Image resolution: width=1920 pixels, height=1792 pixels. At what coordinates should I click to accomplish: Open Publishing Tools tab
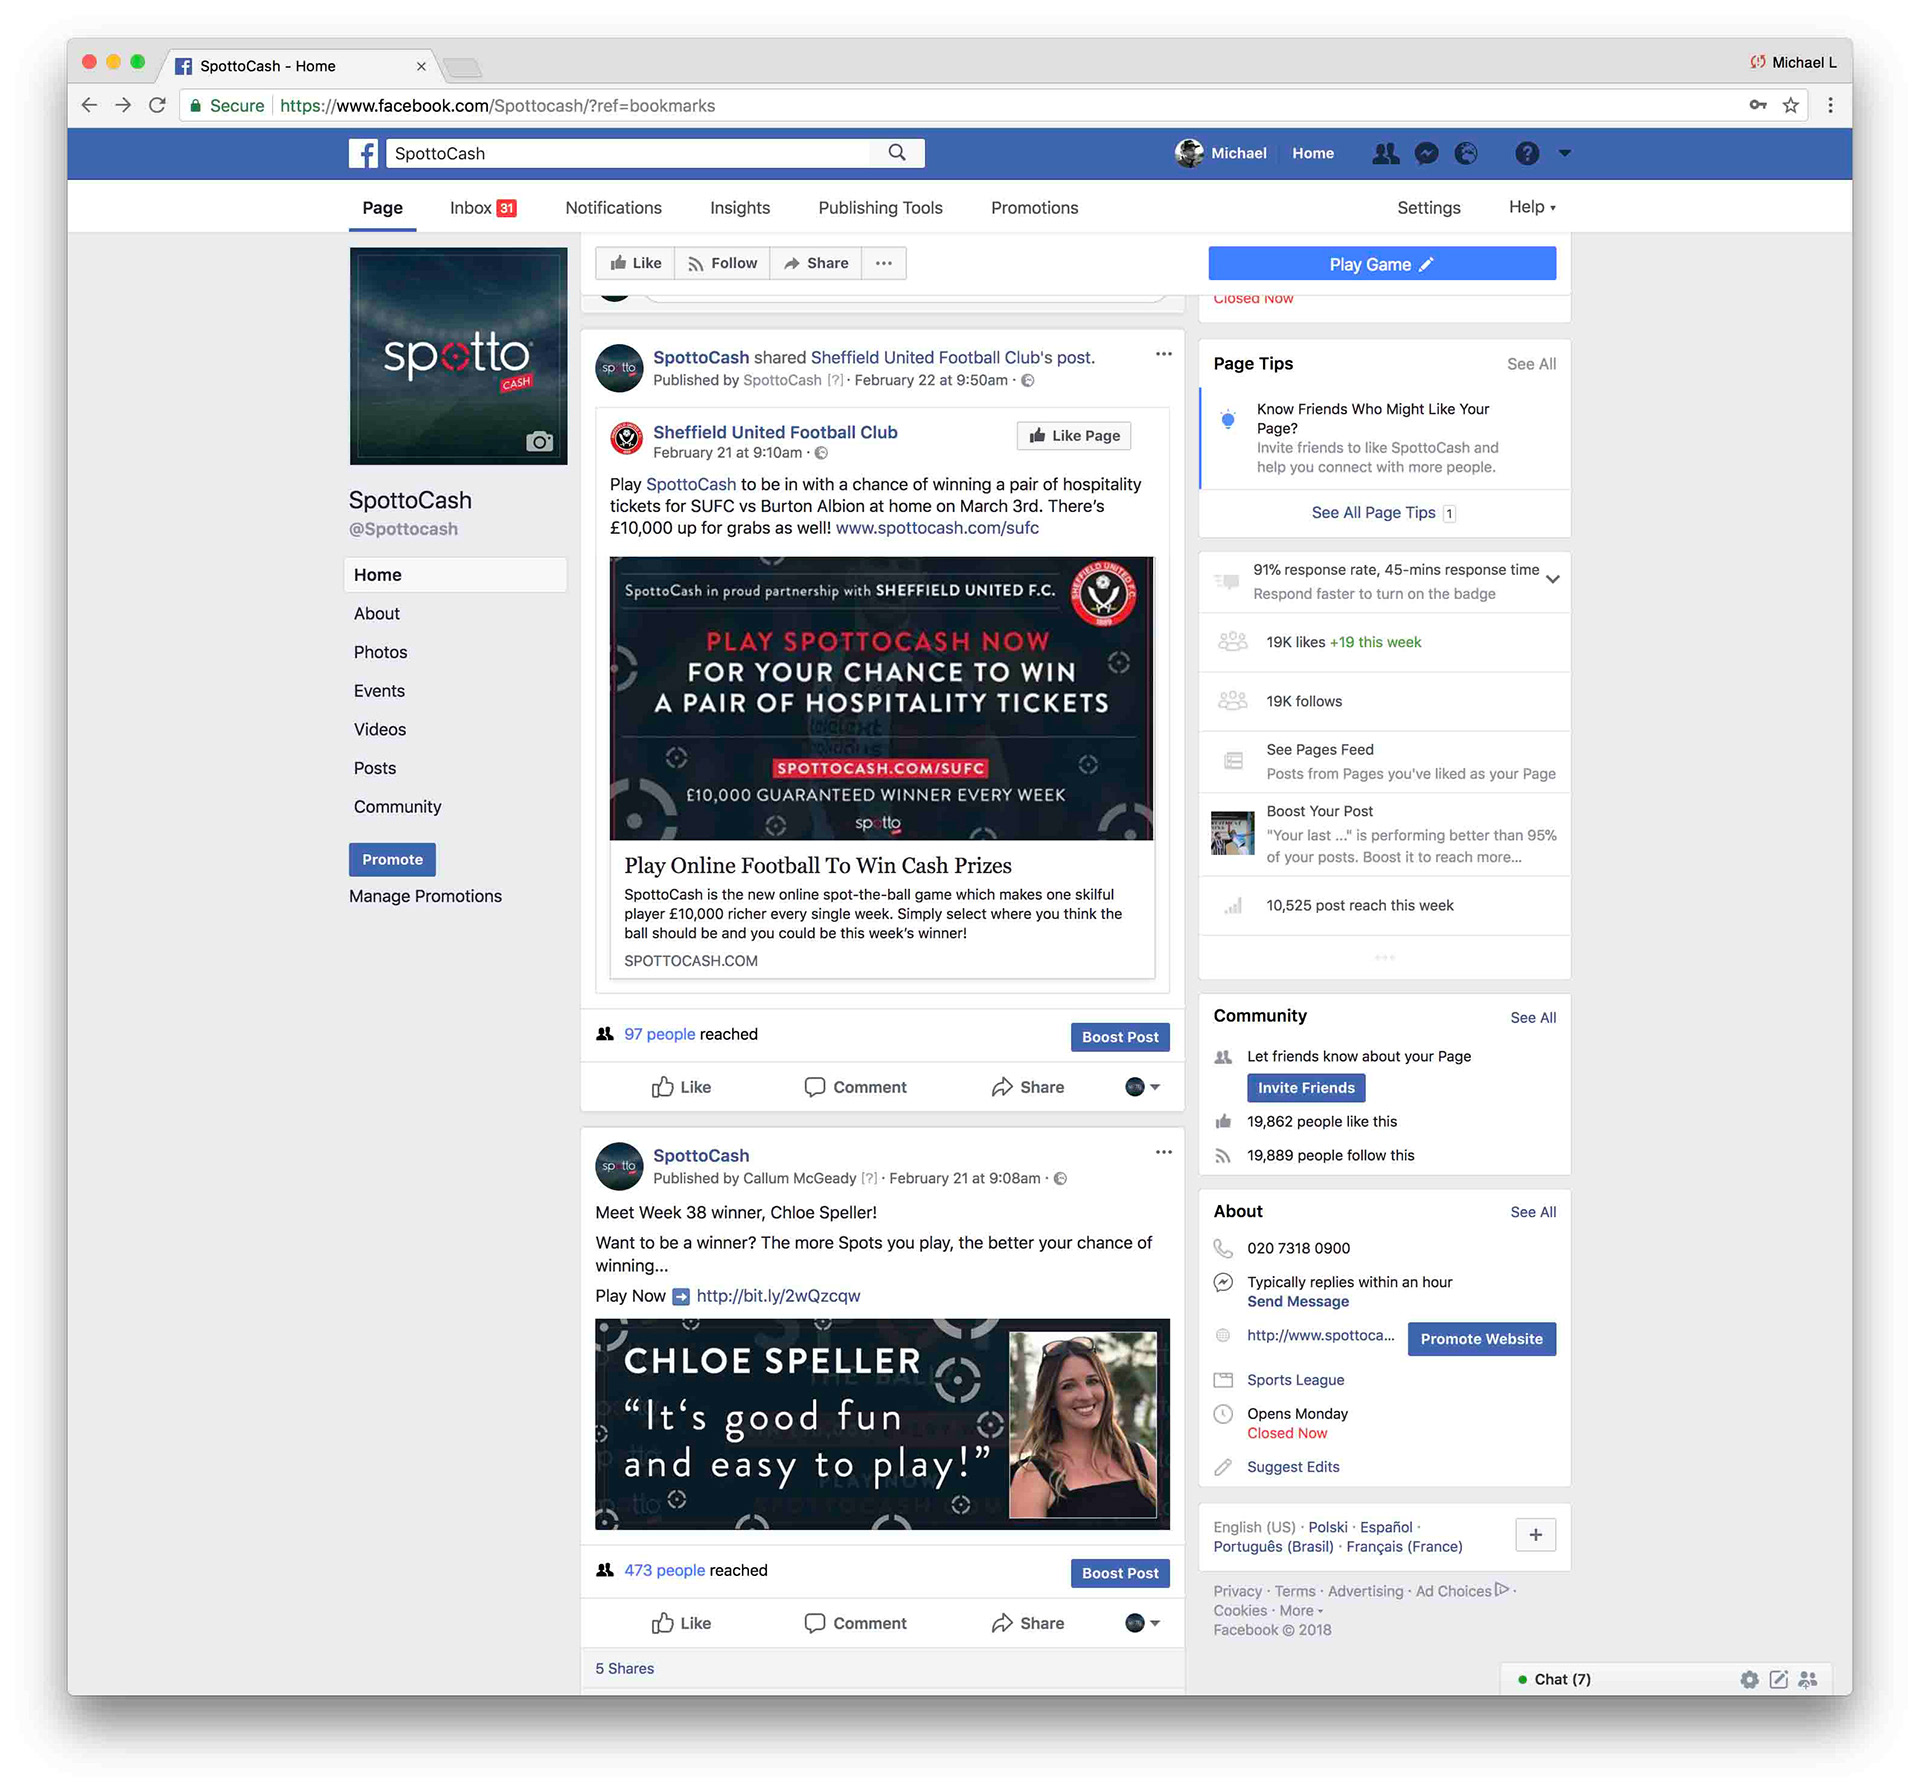880,208
